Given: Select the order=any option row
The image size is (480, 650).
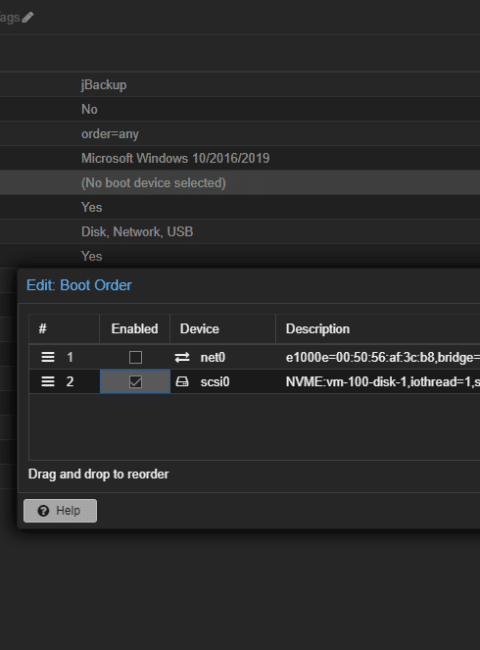Looking at the screenshot, I should [240, 133].
